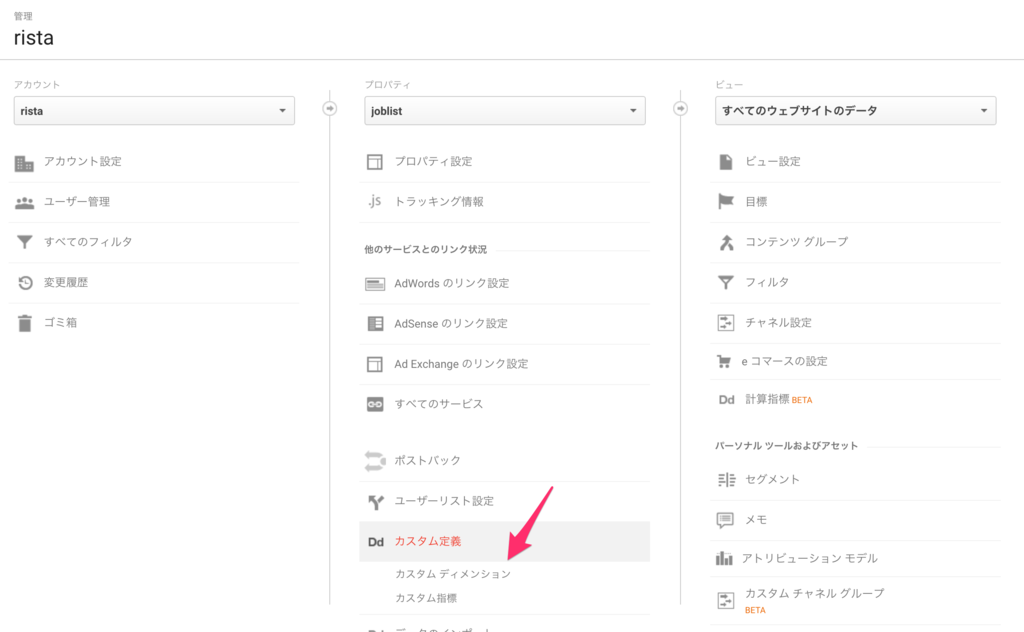The image size is (1024, 632).
Task: Click the カスタム チャネル グループ icon
Action: pos(726,601)
